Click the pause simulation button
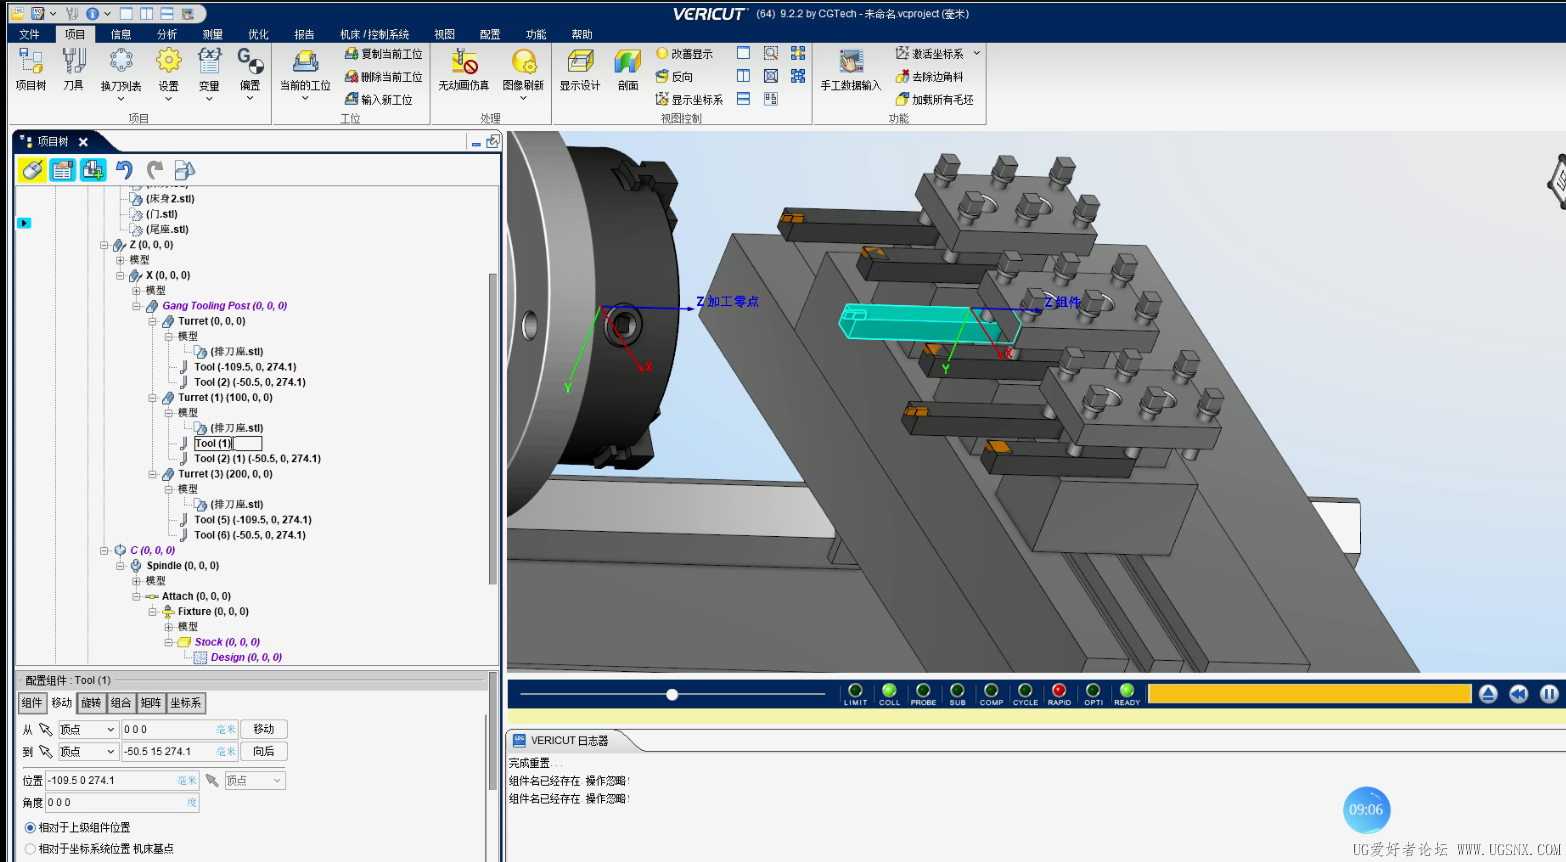Image resolution: width=1566 pixels, height=862 pixels. click(x=1549, y=694)
